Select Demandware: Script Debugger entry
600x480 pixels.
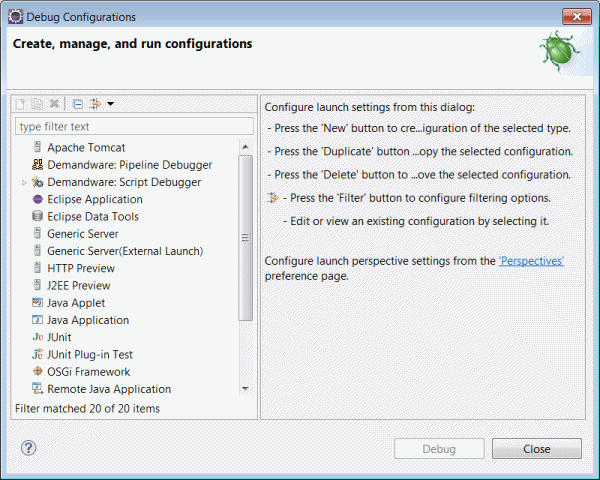[x=124, y=182]
